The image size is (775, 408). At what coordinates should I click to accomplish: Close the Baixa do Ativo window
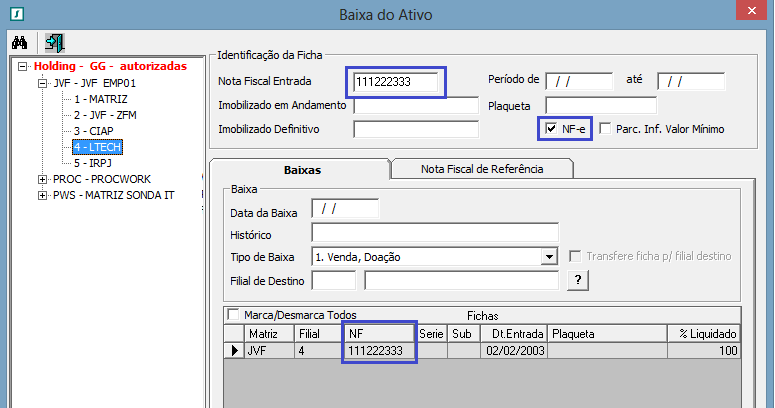pos(751,10)
